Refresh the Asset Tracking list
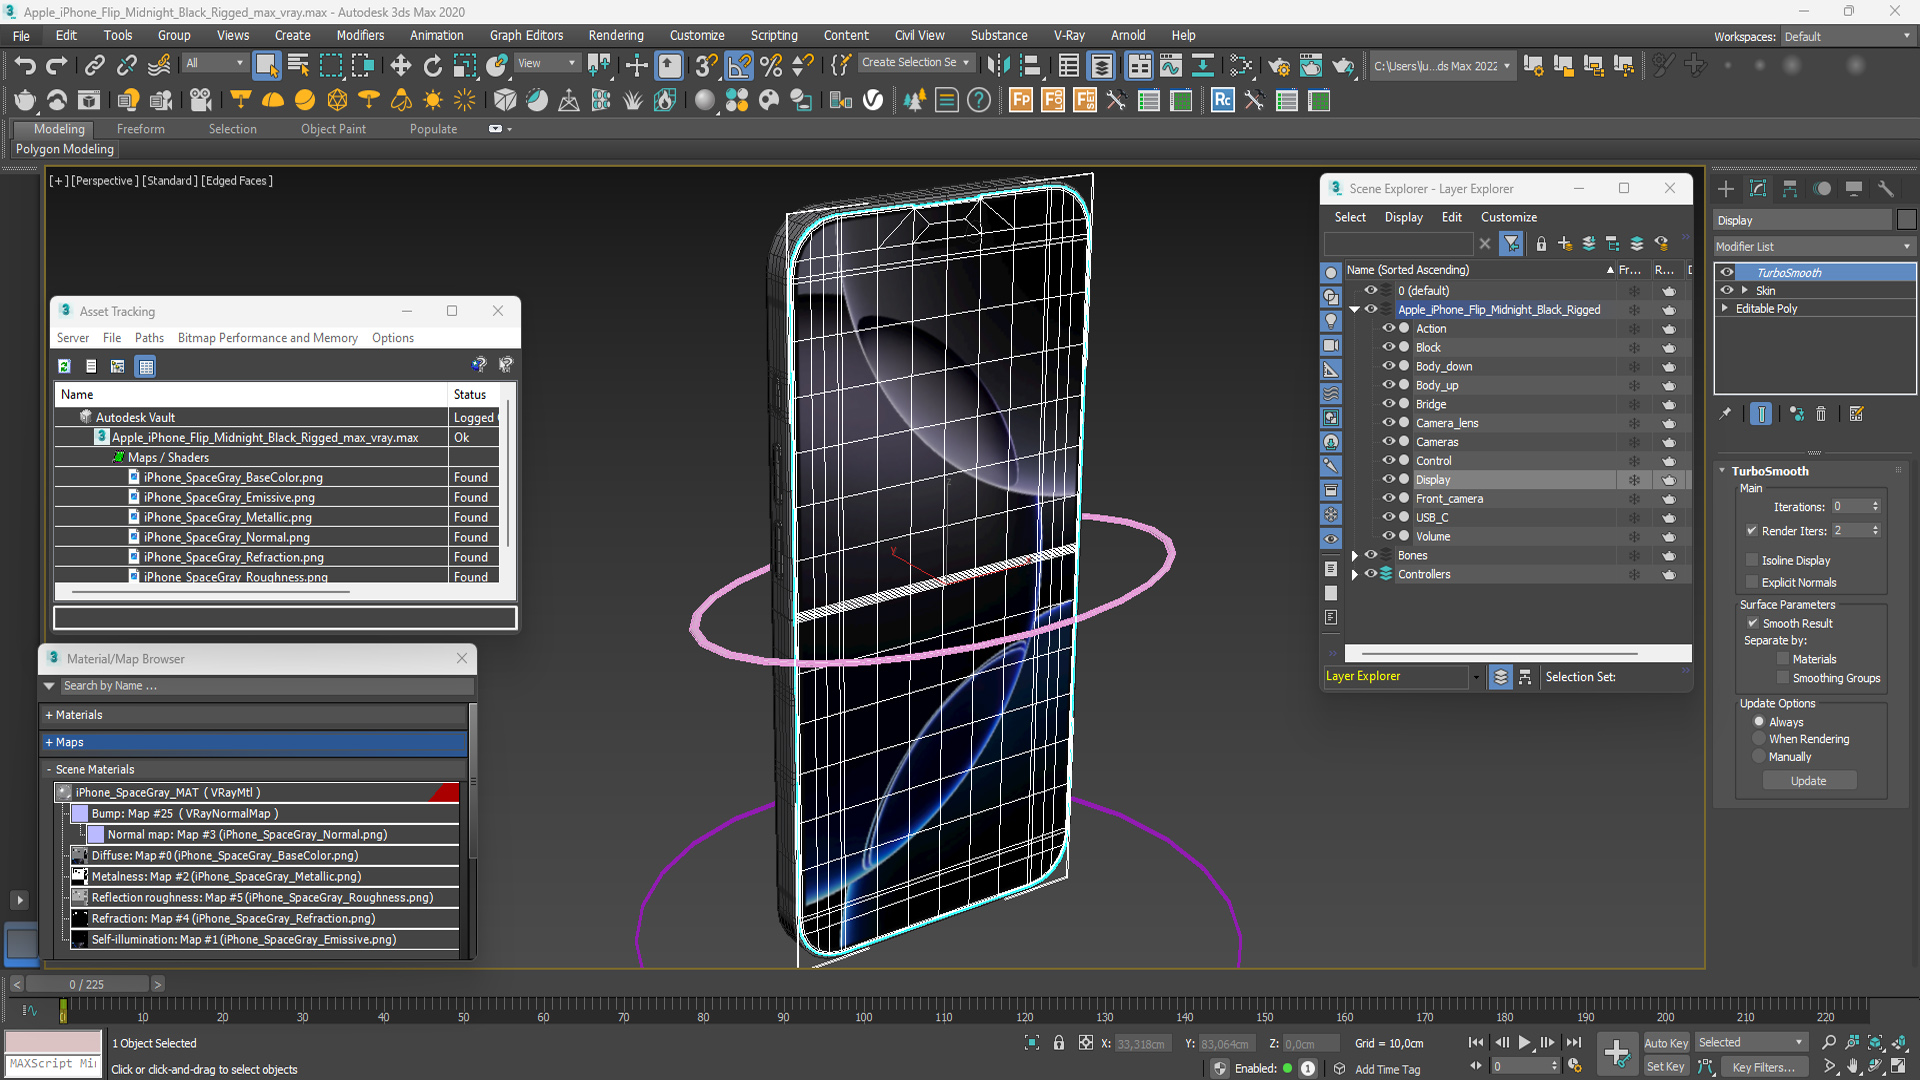Screen dimensions: 1920x1080 coord(64,366)
